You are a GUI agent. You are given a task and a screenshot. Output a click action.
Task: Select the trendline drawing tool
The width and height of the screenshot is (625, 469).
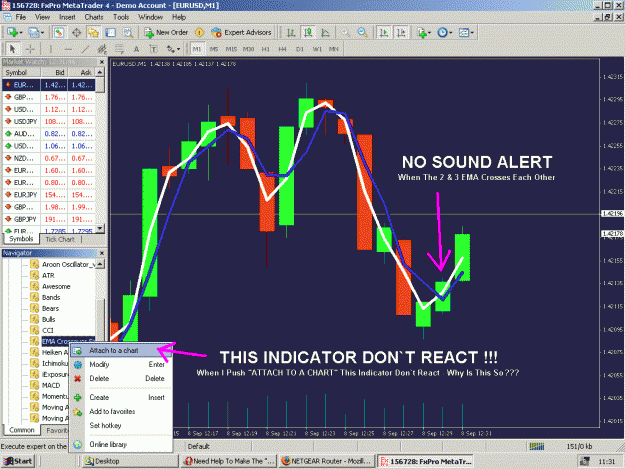[85, 49]
